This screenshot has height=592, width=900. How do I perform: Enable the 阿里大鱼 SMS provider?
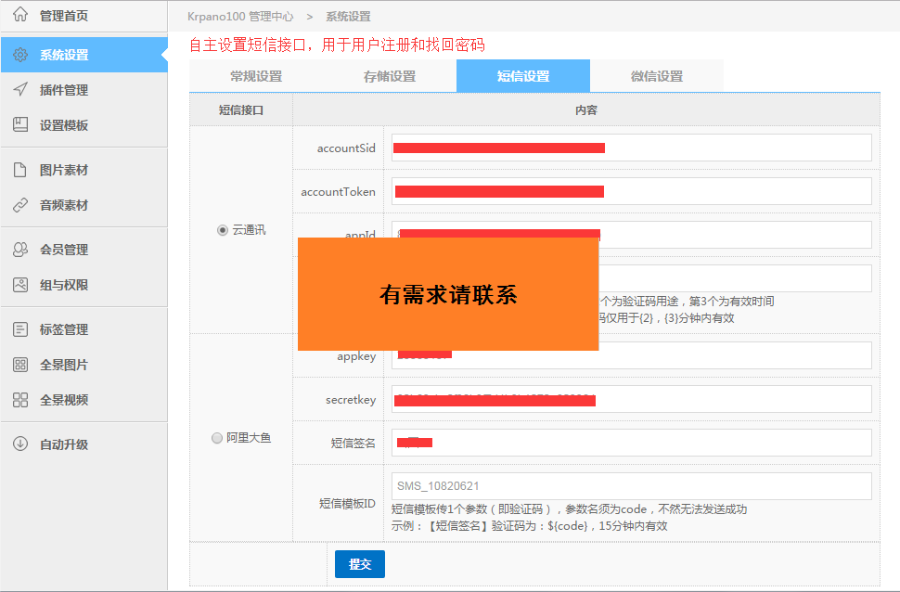pos(216,437)
